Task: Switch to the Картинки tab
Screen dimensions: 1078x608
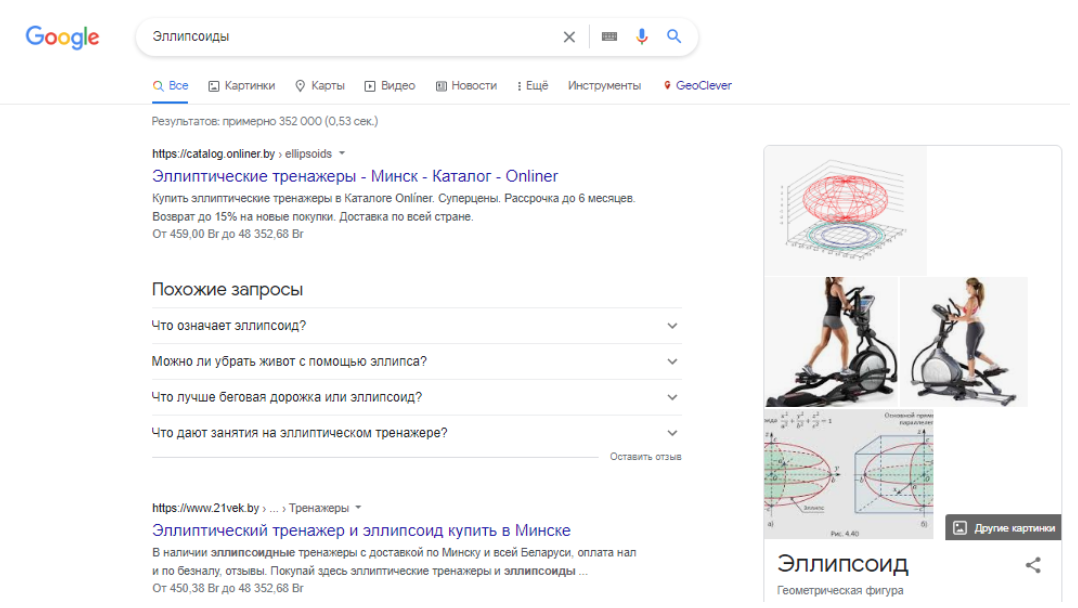Action: (242, 86)
